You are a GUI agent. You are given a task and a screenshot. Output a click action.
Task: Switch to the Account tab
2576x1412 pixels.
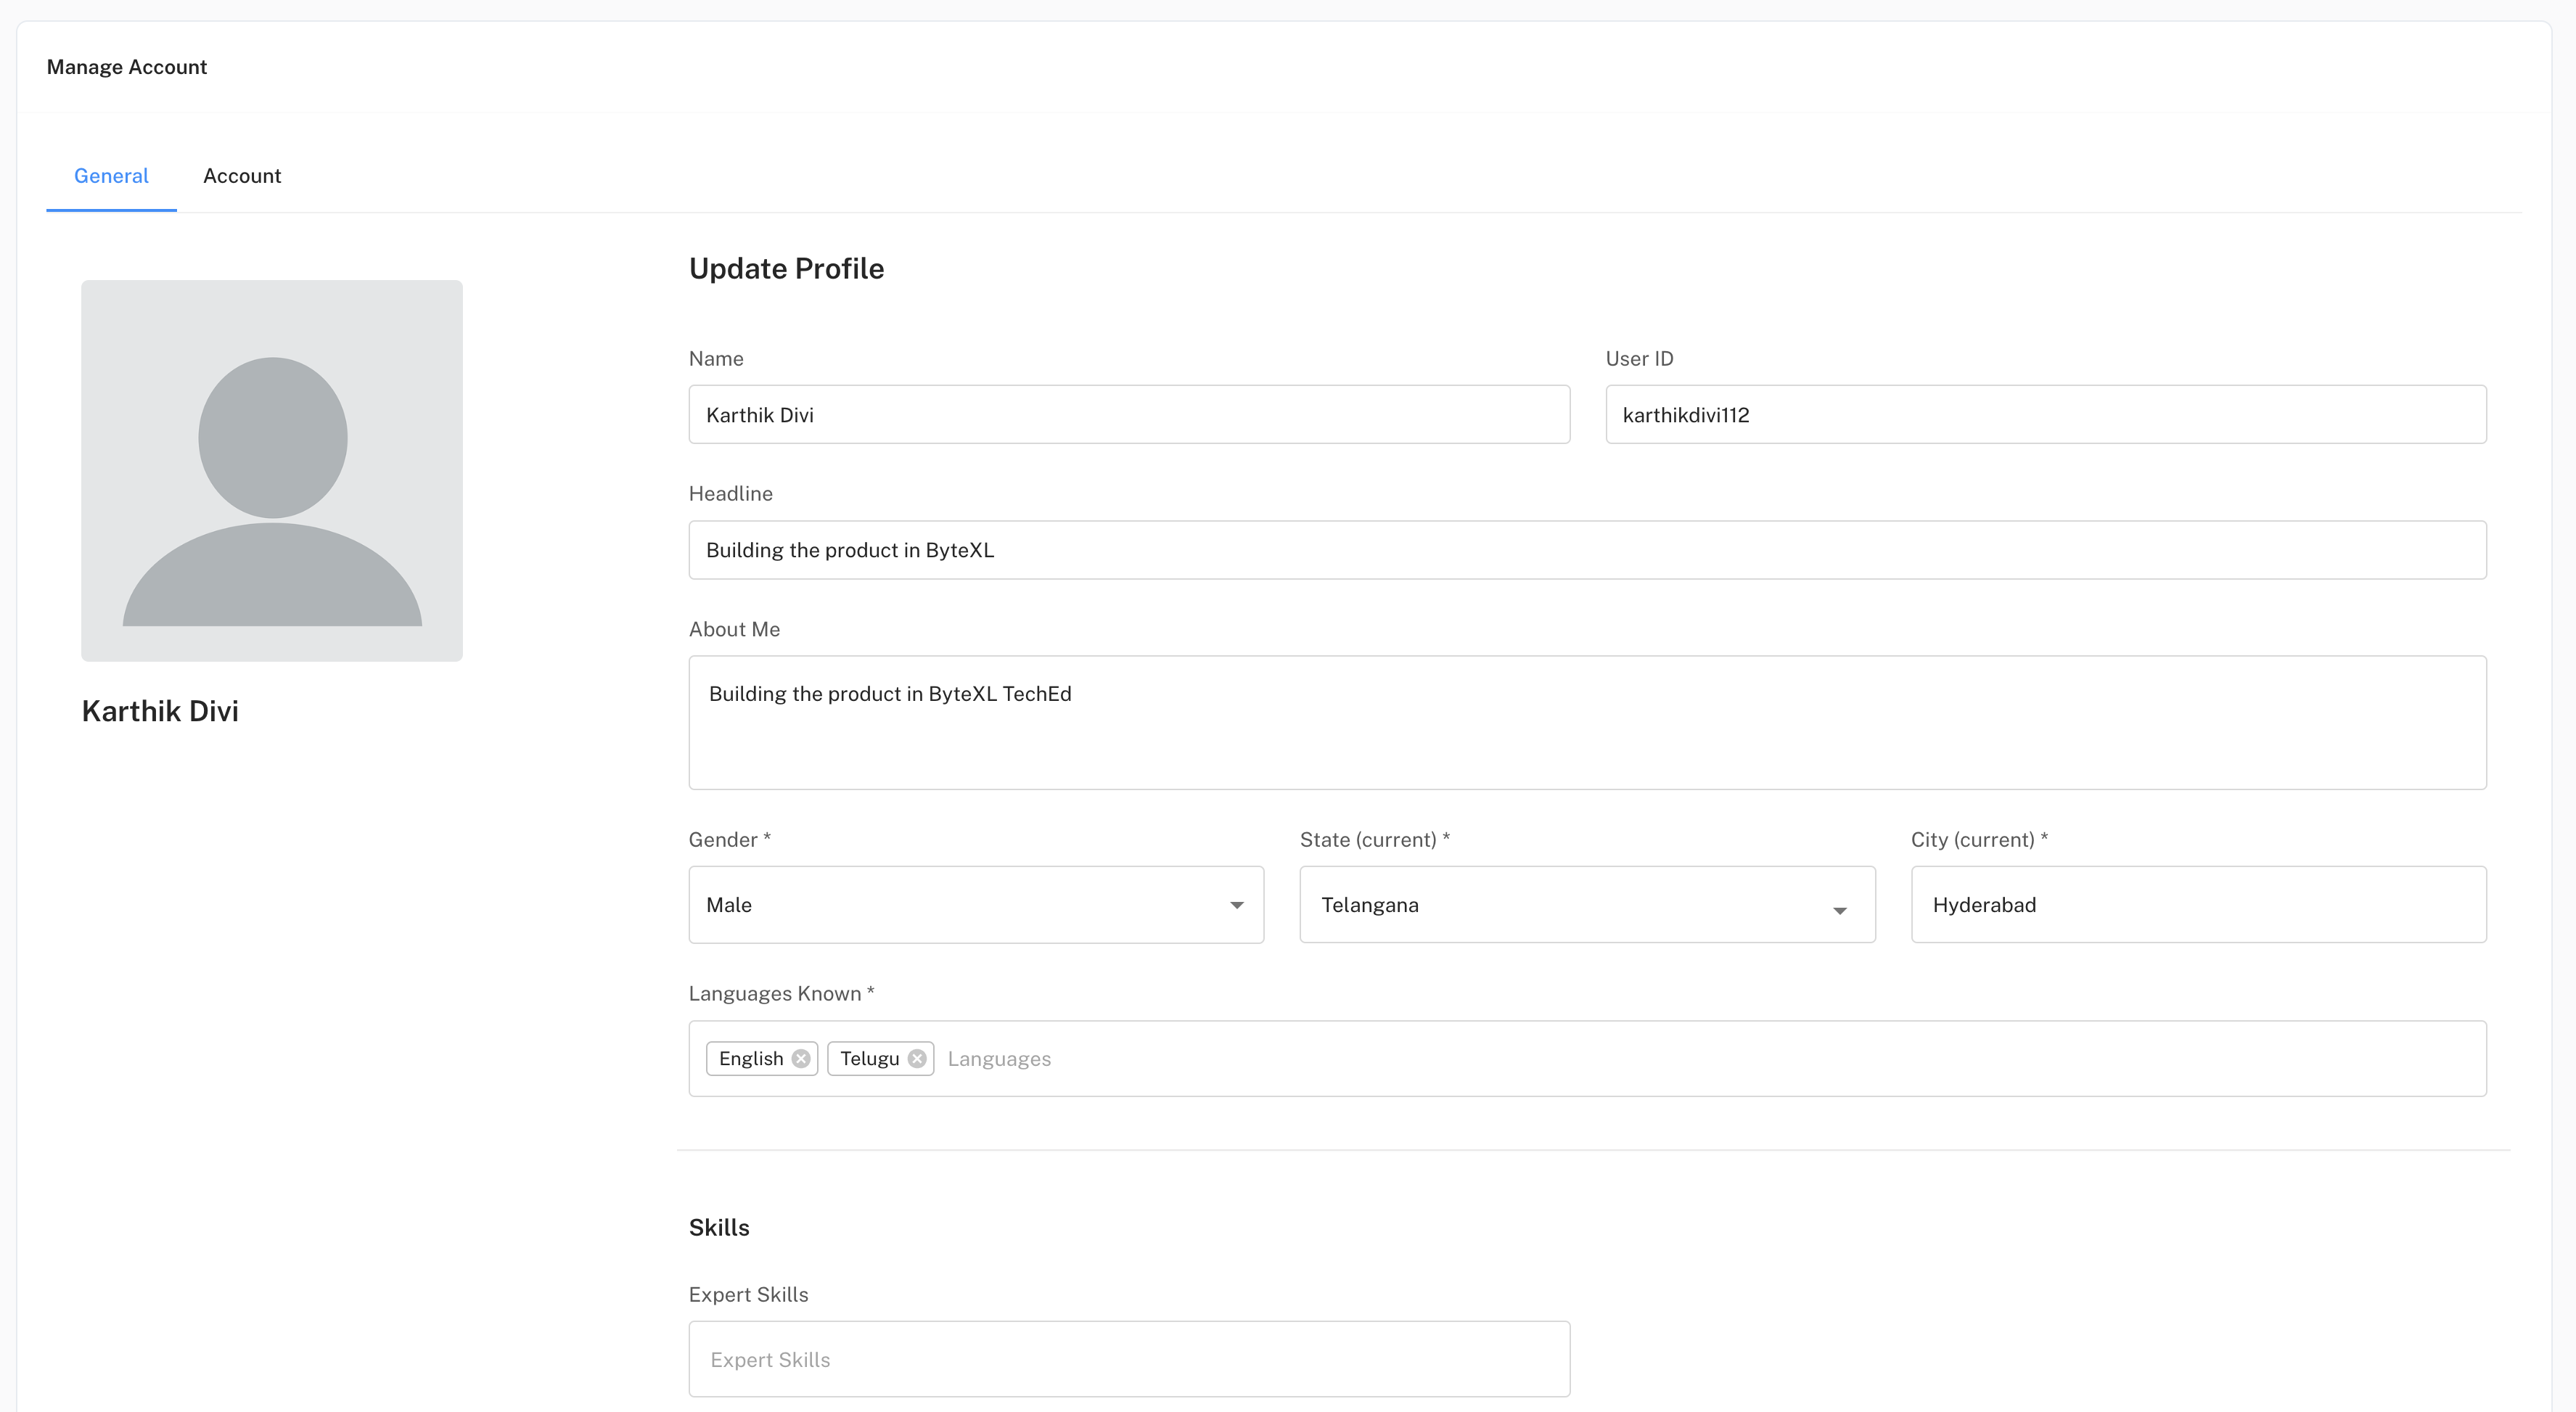pos(242,176)
